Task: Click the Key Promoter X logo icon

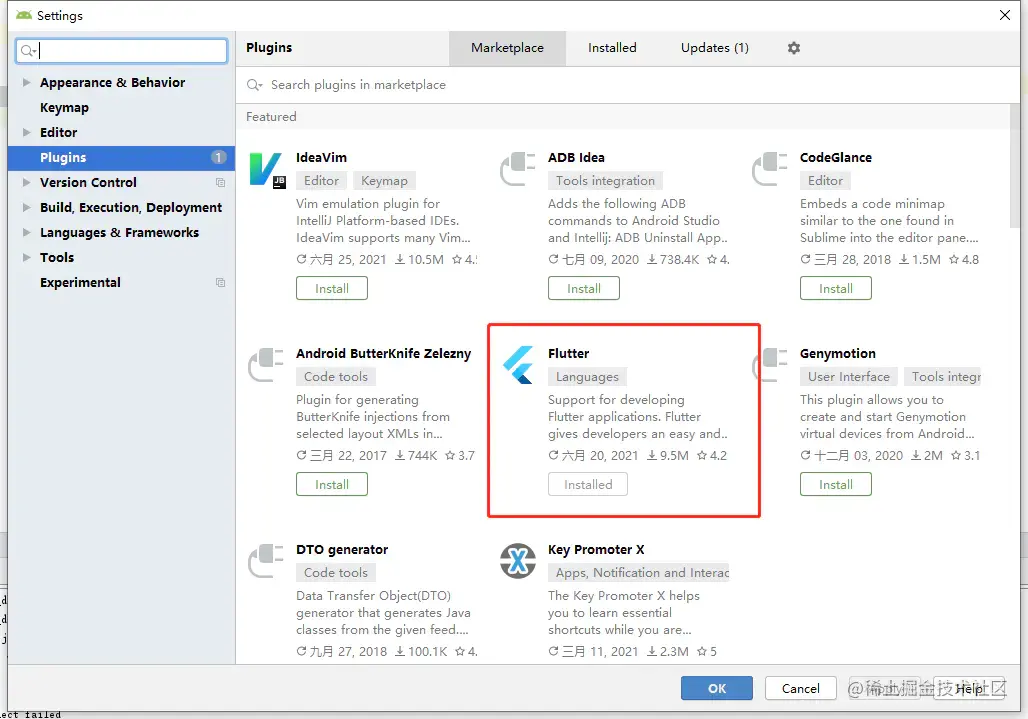Action: [x=518, y=561]
